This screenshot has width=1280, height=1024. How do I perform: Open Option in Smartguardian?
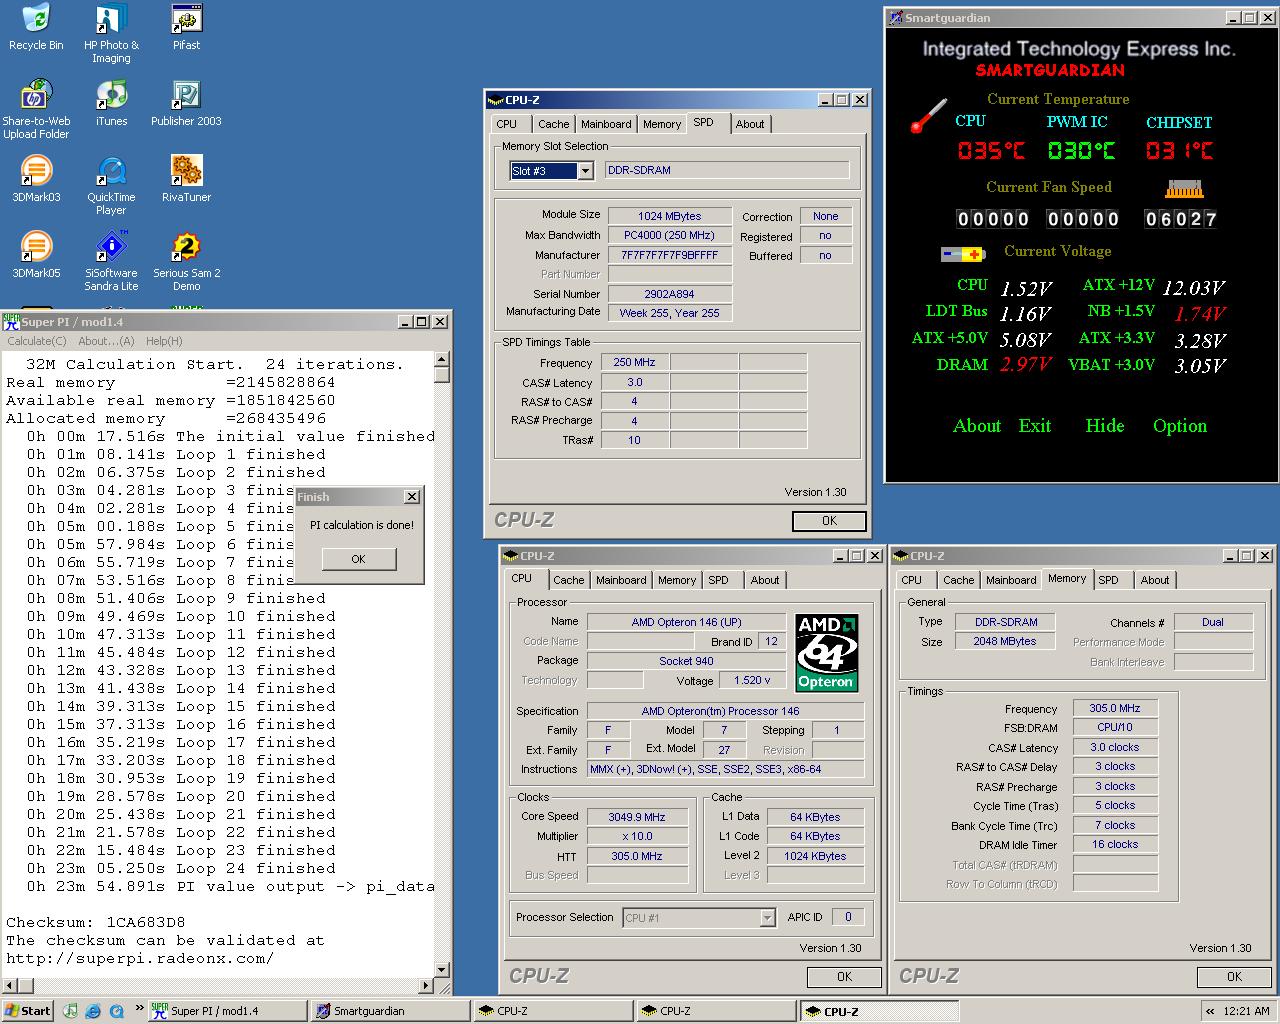tap(1180, 426)
